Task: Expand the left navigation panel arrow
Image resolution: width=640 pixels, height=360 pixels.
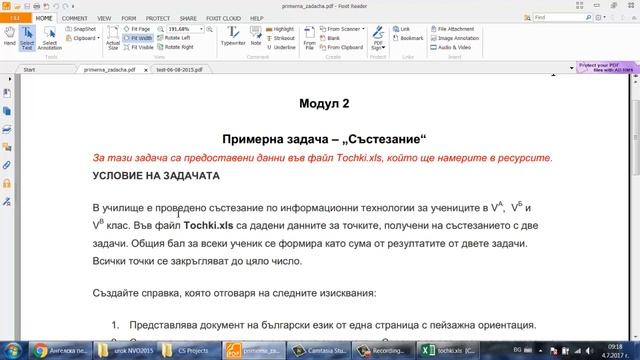Action: click(10, 79)
